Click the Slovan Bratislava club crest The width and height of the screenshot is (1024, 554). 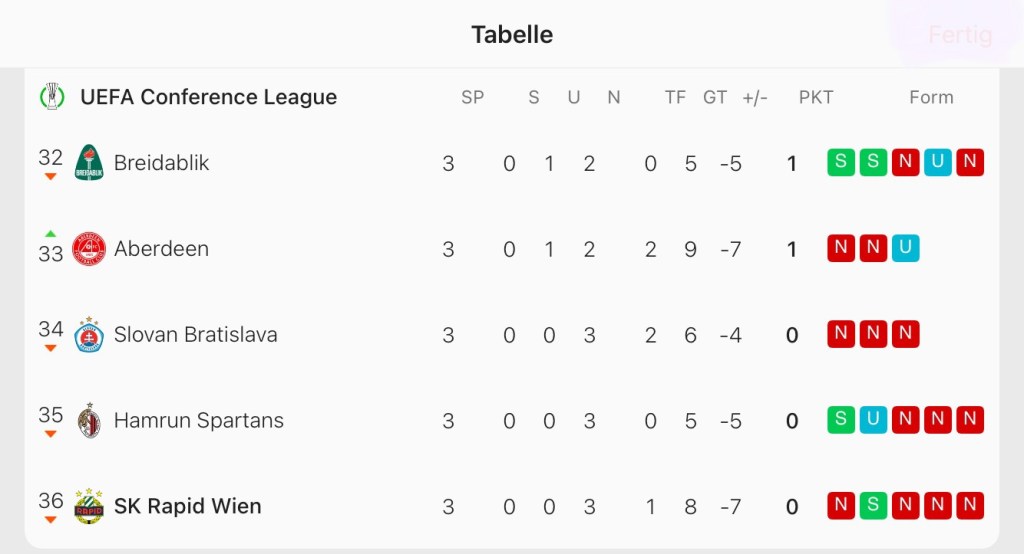(x=89, y=335)
